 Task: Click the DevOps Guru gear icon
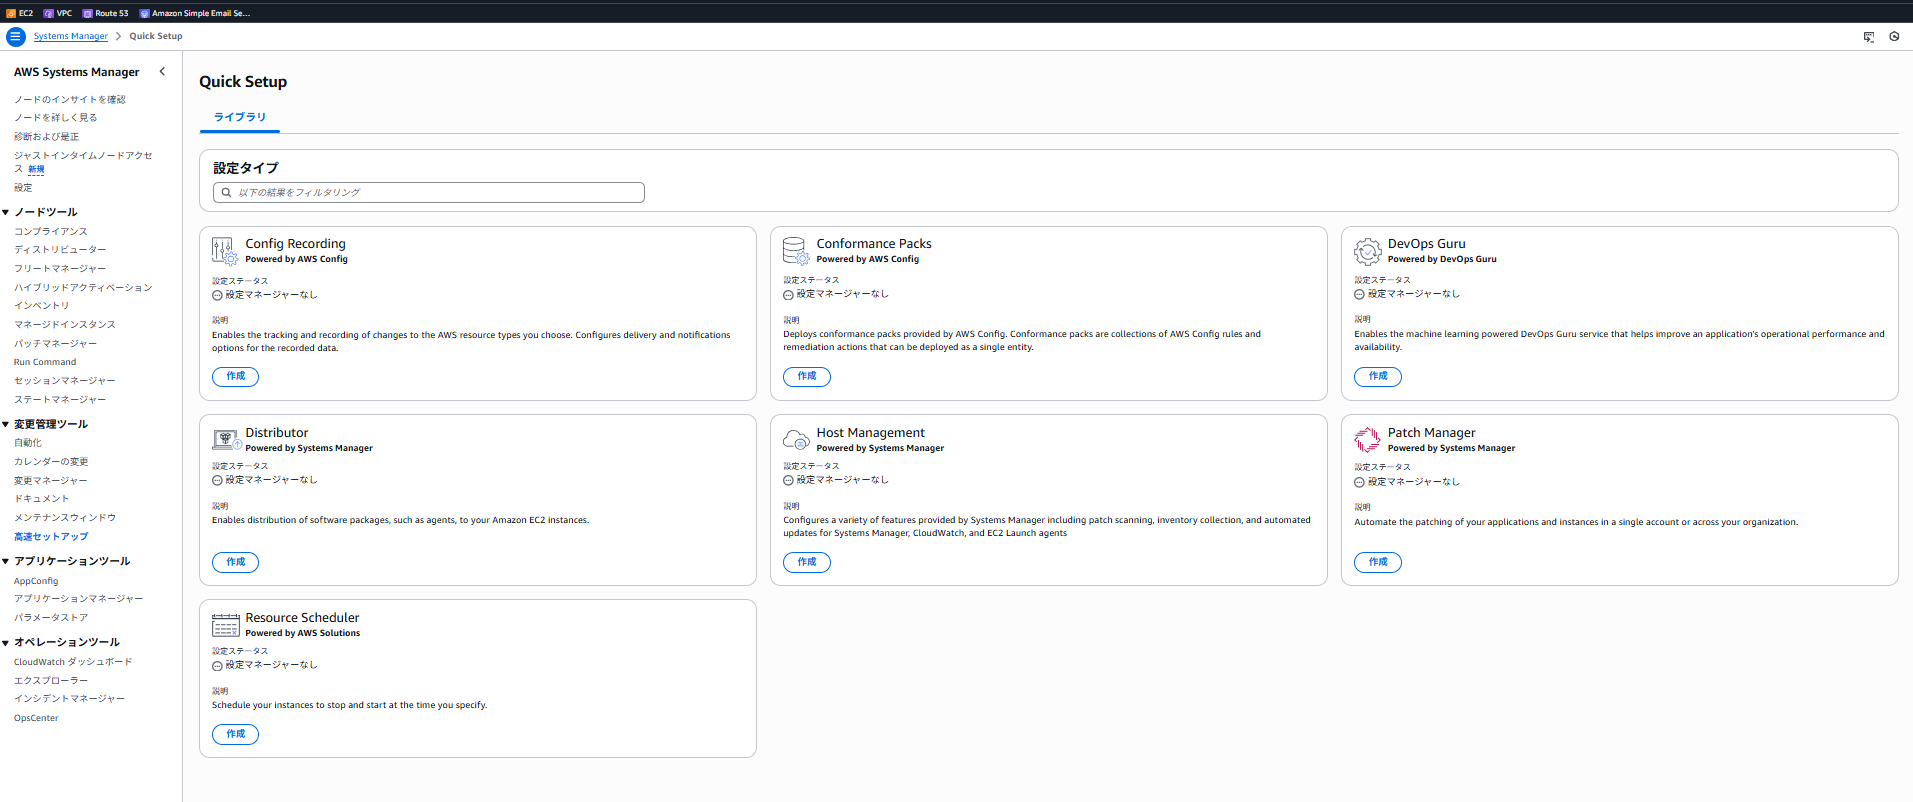click(x=1367, y=250)
